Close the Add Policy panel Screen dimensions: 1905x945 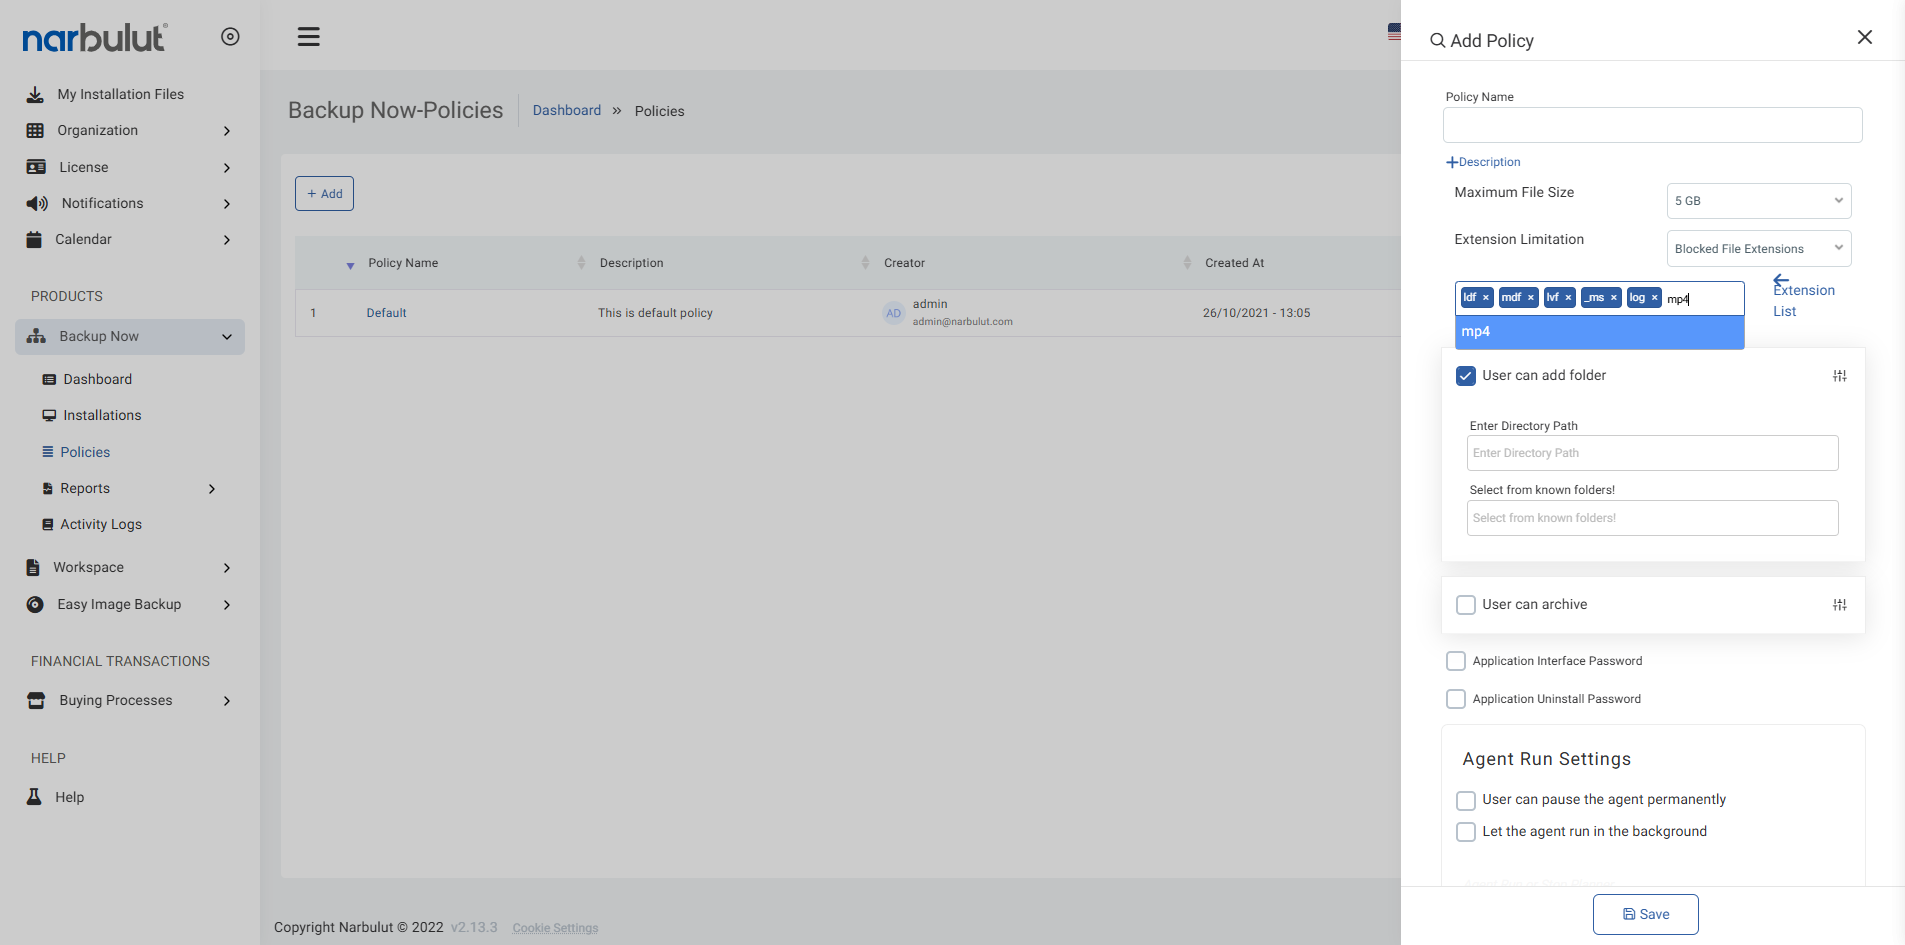pyautogui.click(x=1864, y=38)
